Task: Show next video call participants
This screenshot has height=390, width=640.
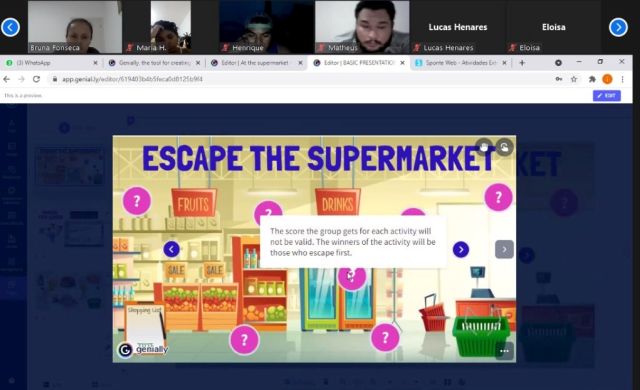Action: [x=618, y=27]
